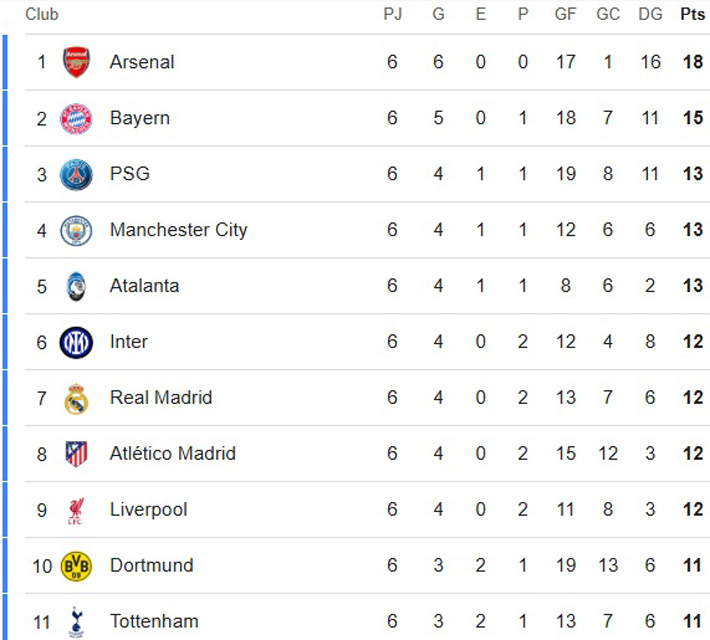Image resolution: width=710 pixels, height=640 pixels.
Task: Click the DG column header
Action: pyautogui.click(x=650, y=14)
